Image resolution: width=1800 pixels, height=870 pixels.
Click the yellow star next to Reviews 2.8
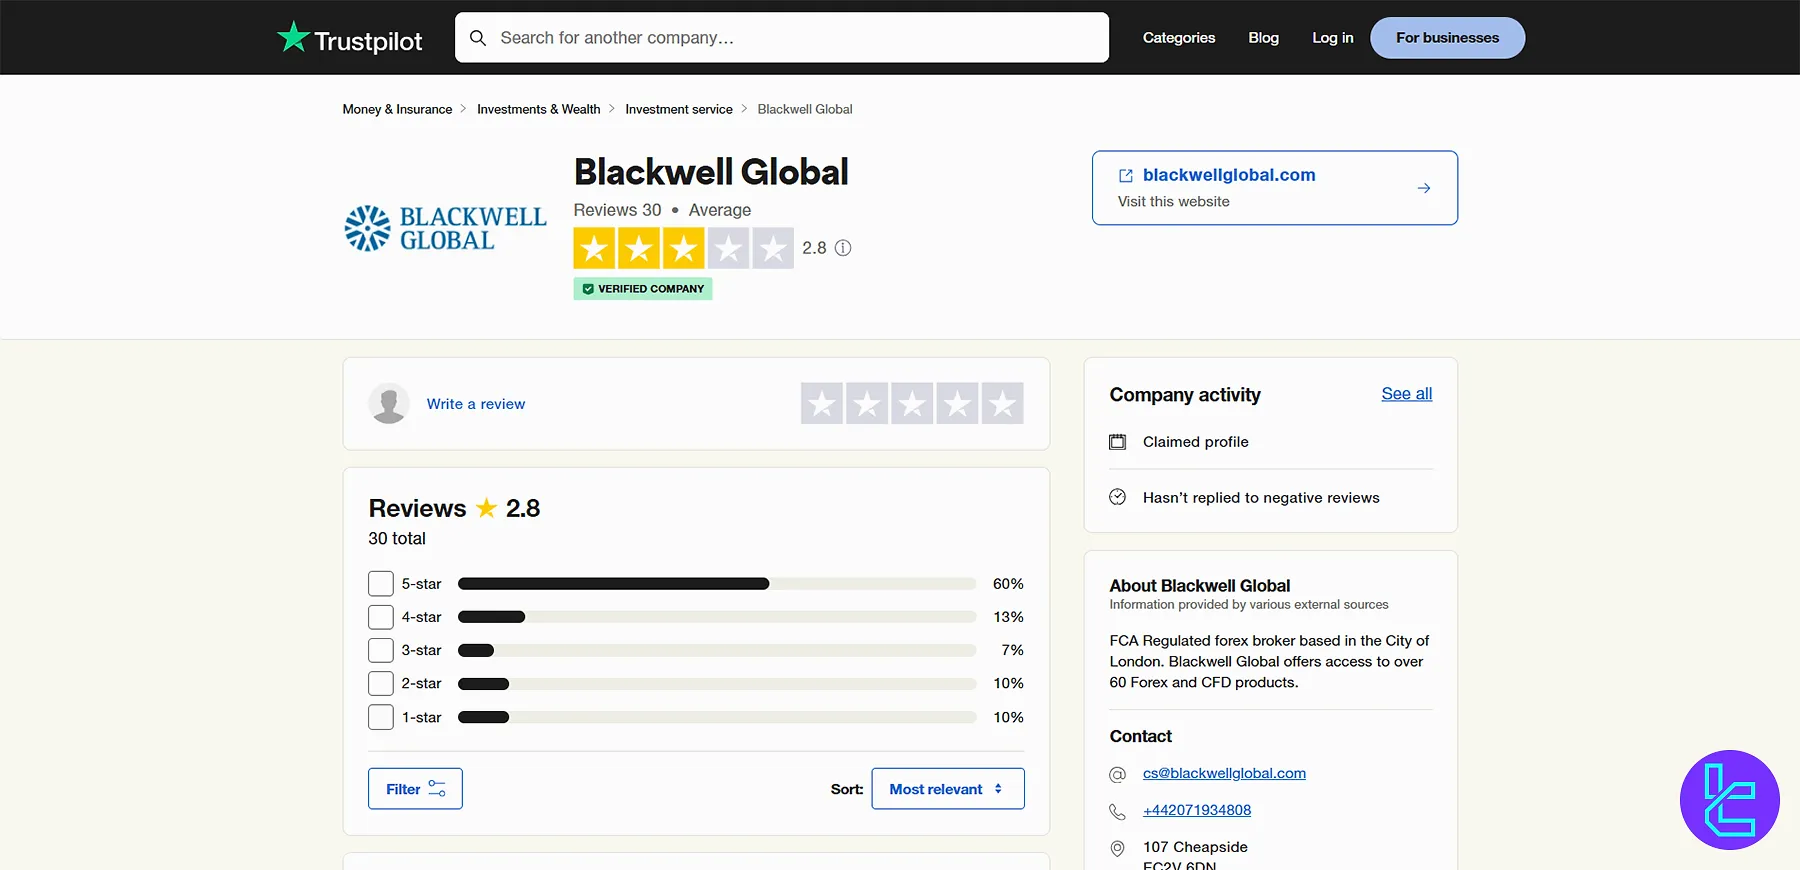click(486, 508)
